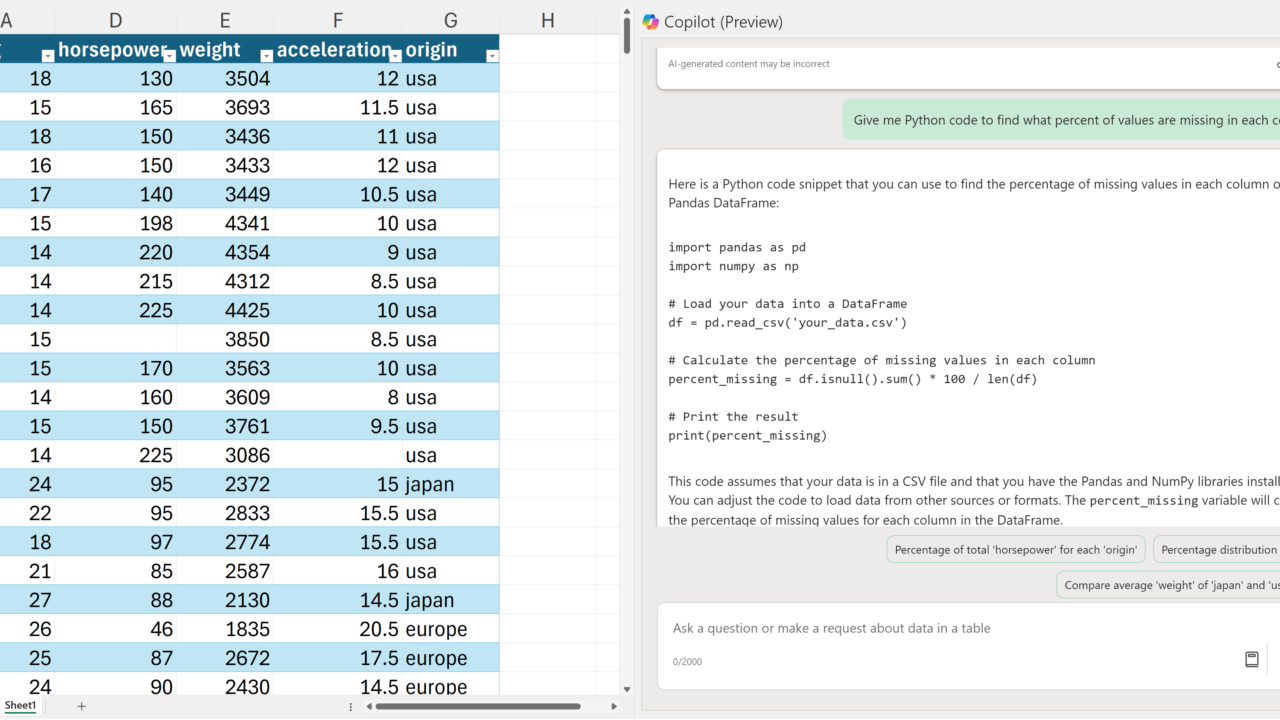The image size is (1280, 720).
Task: Select column D header
Action: click(116, 20)
